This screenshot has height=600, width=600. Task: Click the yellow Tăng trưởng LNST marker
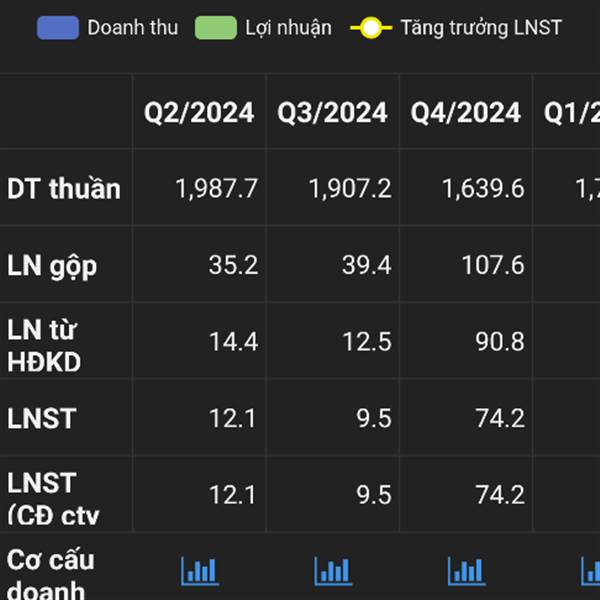point(371,28)
